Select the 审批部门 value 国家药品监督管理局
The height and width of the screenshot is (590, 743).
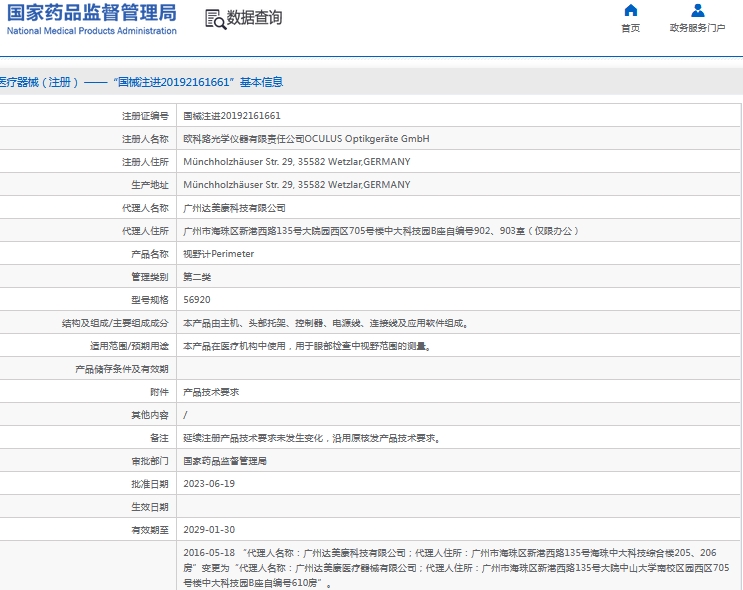[x=225, y=461]
